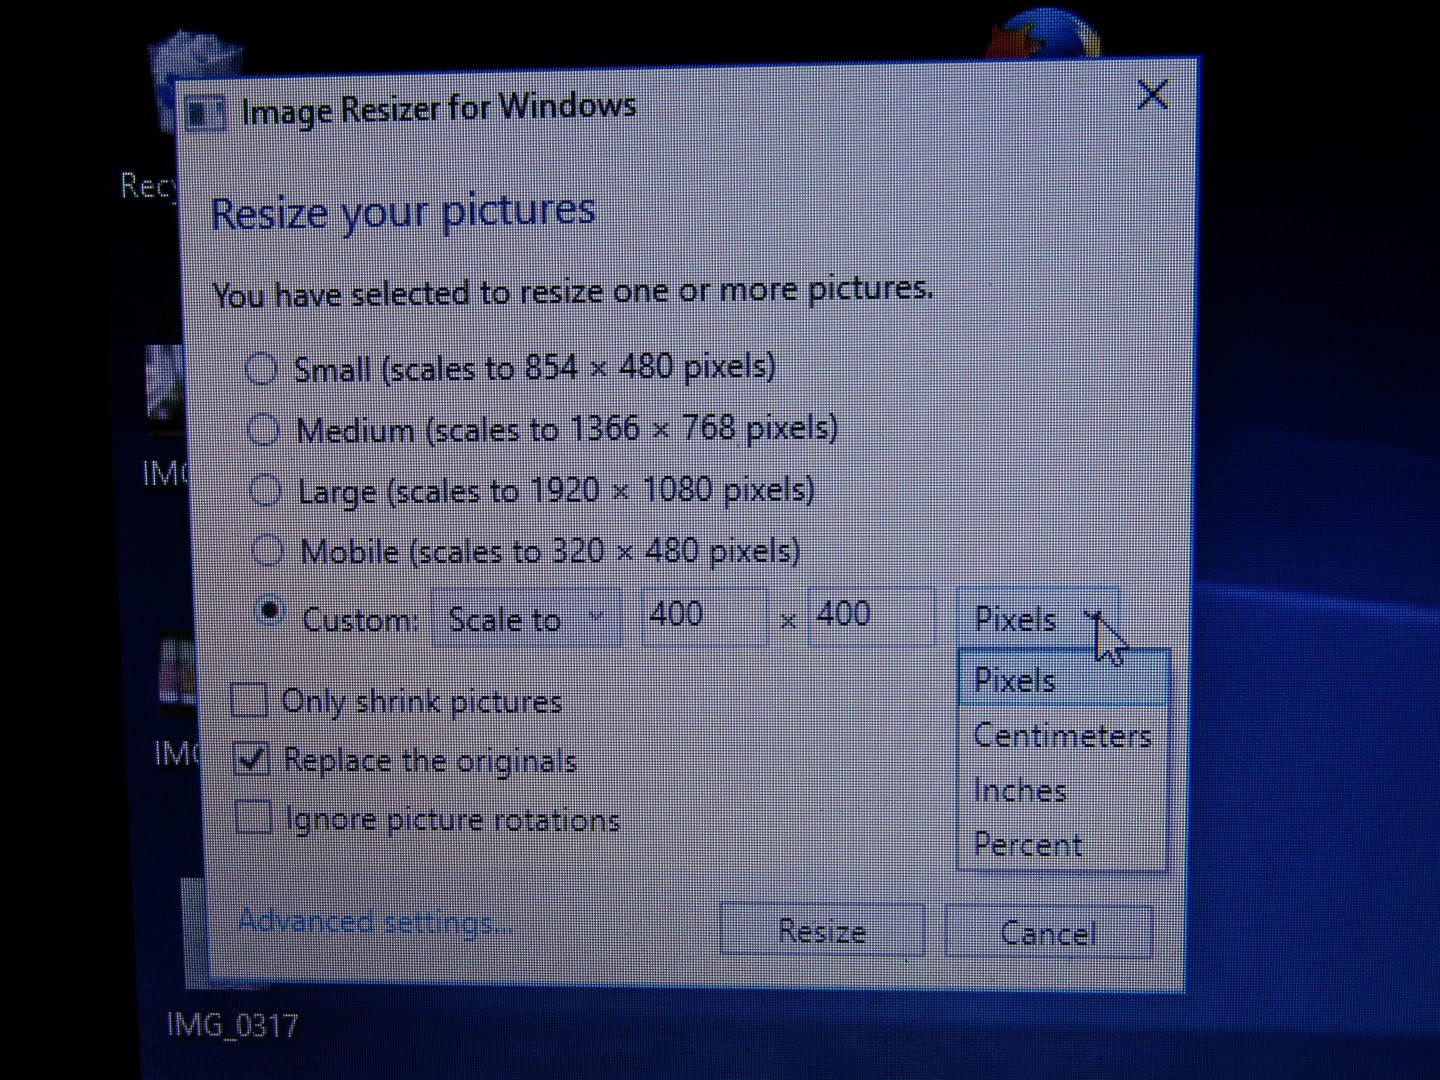Click the custom width field

703,615
